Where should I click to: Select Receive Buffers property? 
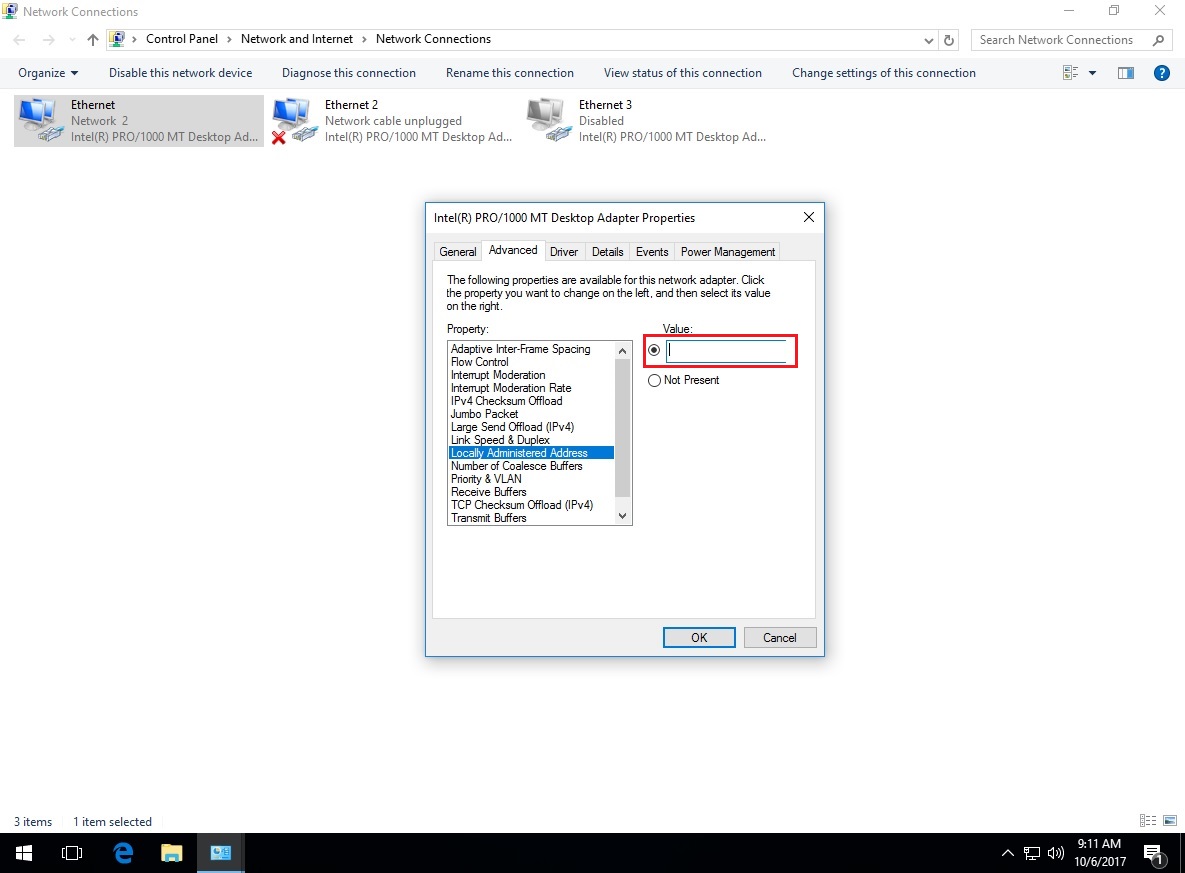pyautogui.click(x=531, y=492)
